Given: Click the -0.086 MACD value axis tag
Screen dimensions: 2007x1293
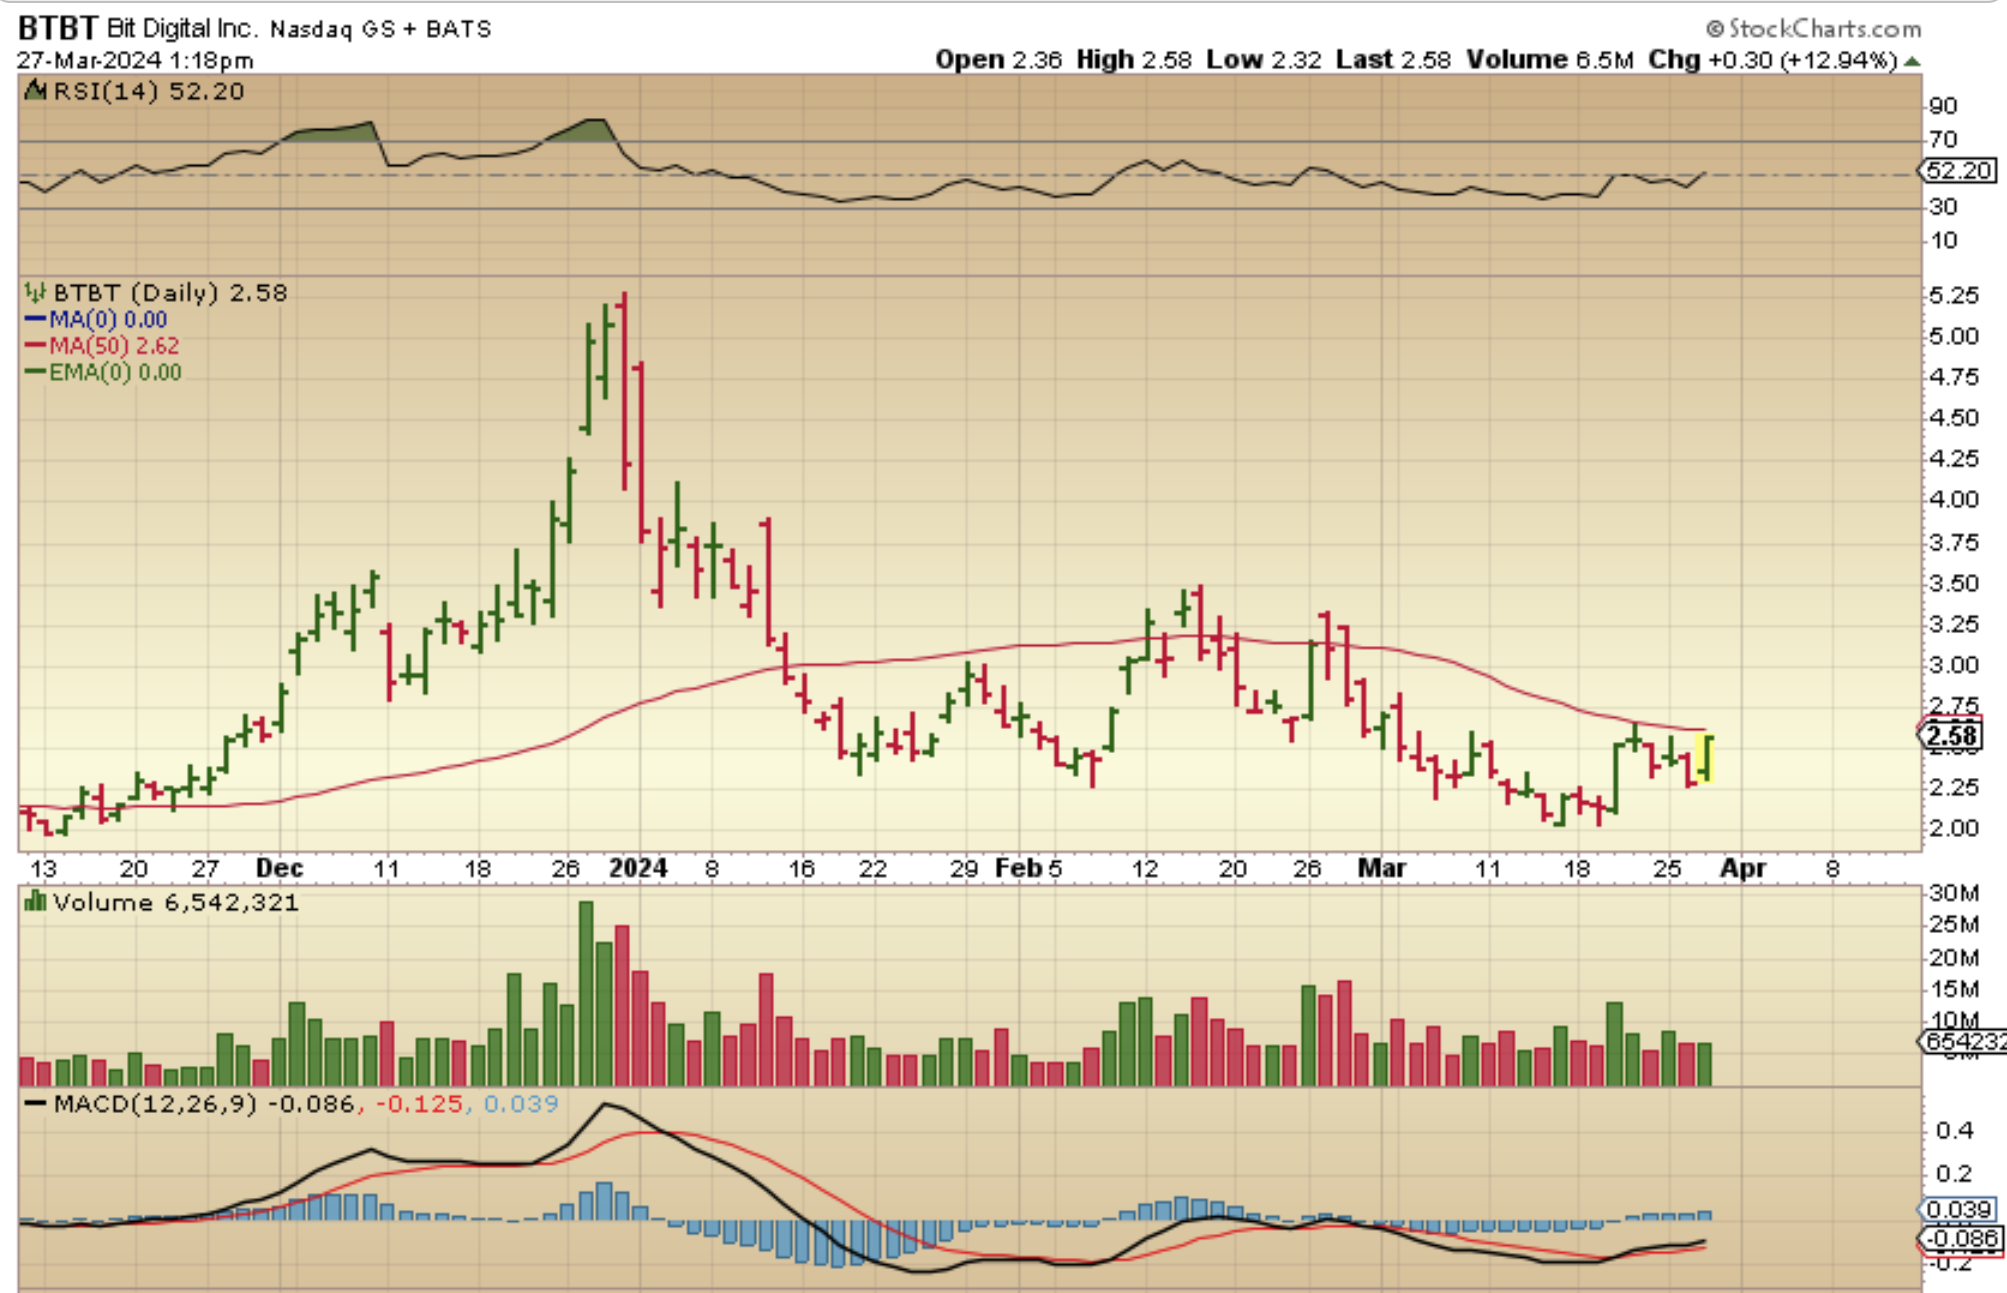Looking at the screenshot, I should (x=1964, y=1239).
